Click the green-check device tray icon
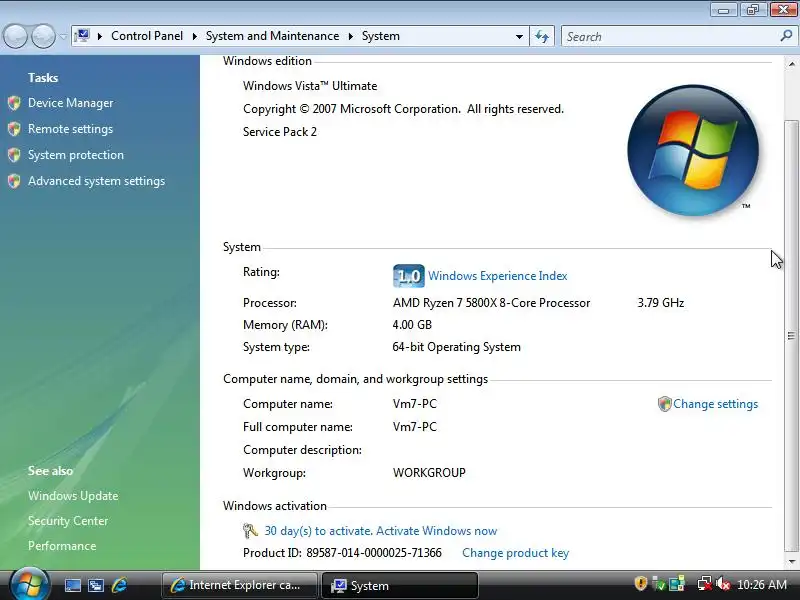Screen dimensions: 800x600 coord(659,584)
